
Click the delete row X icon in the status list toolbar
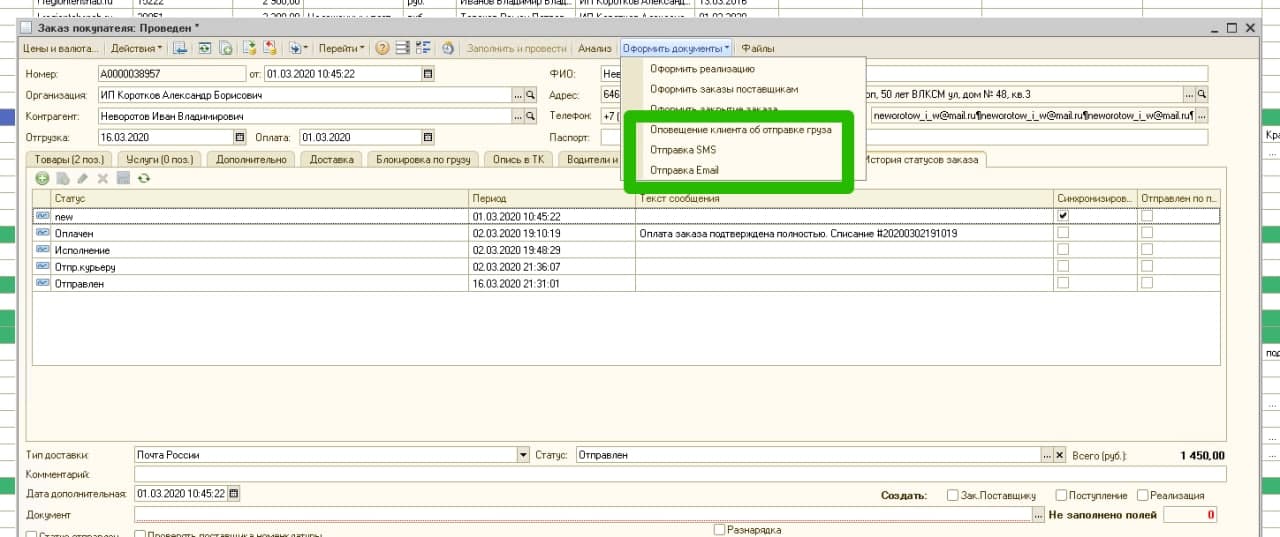coord(102,178)
